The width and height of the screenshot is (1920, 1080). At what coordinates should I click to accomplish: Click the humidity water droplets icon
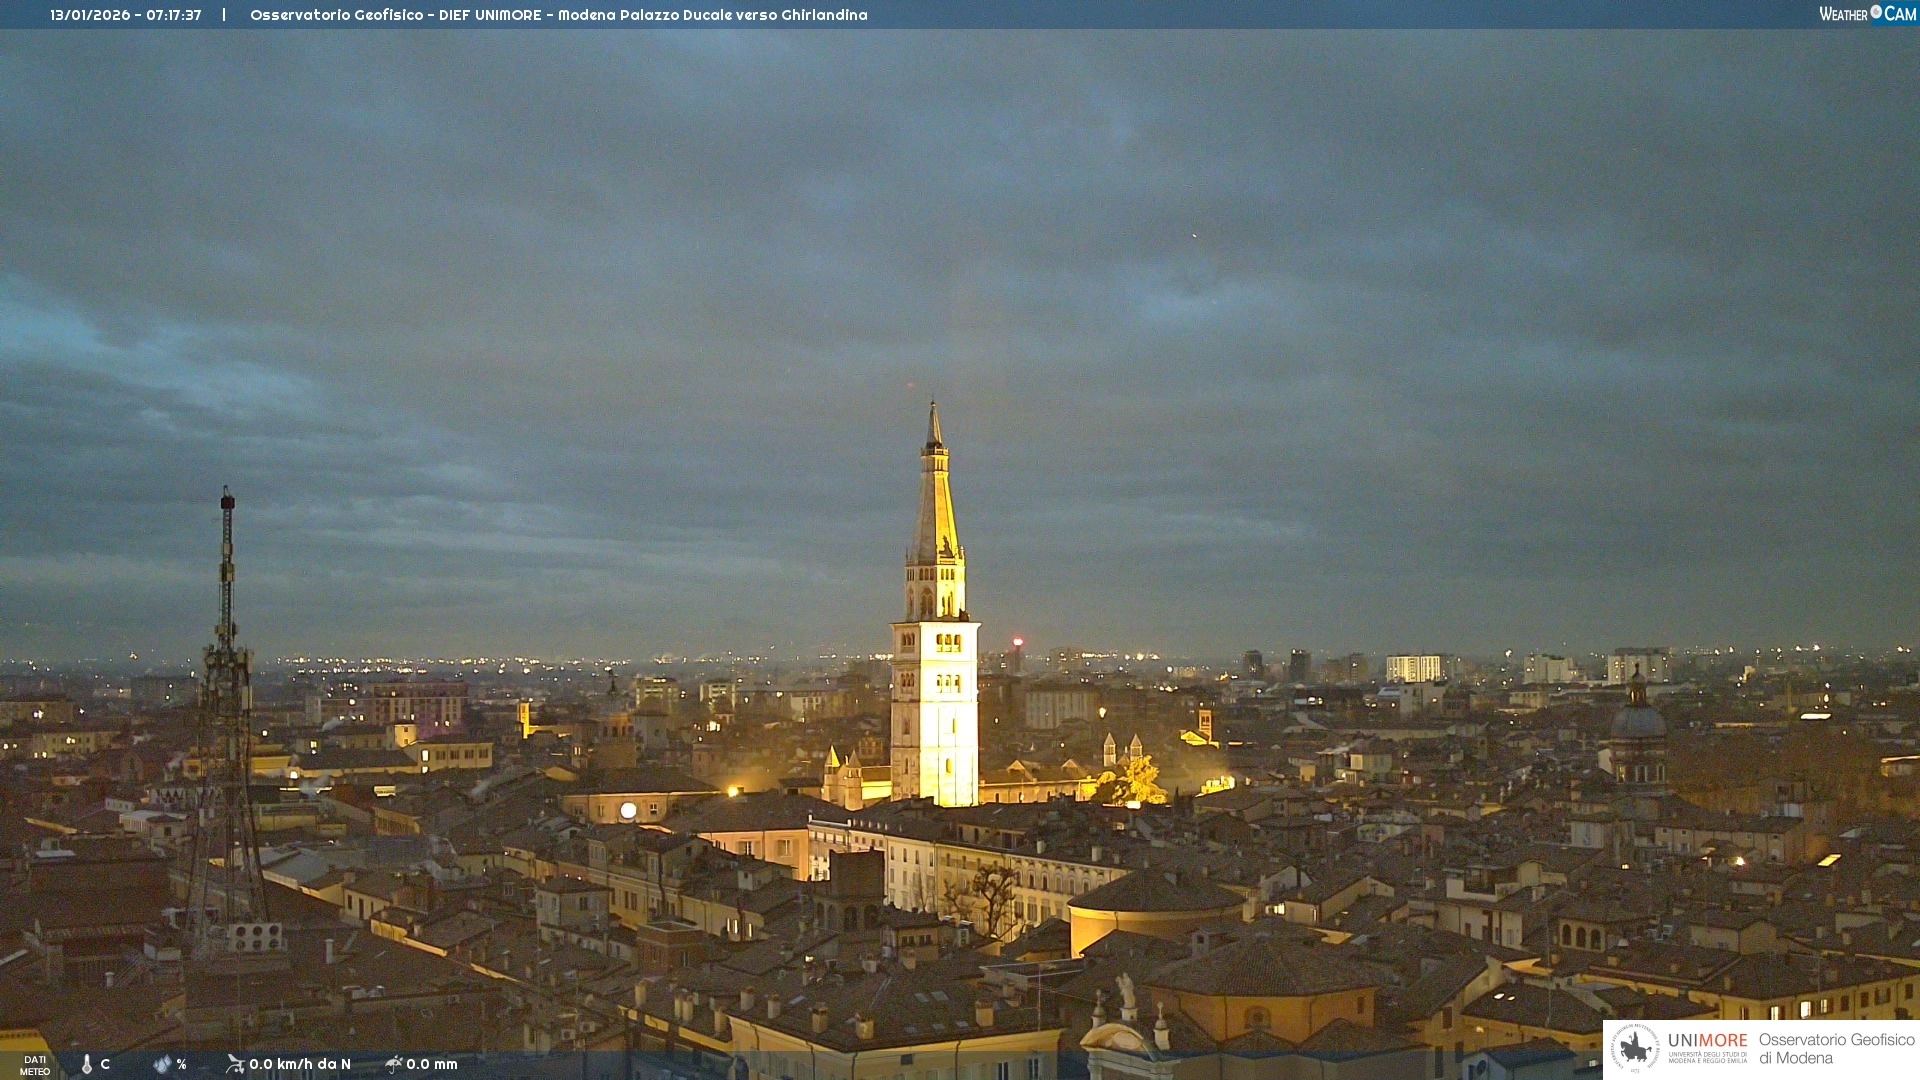coord(162,1064)
